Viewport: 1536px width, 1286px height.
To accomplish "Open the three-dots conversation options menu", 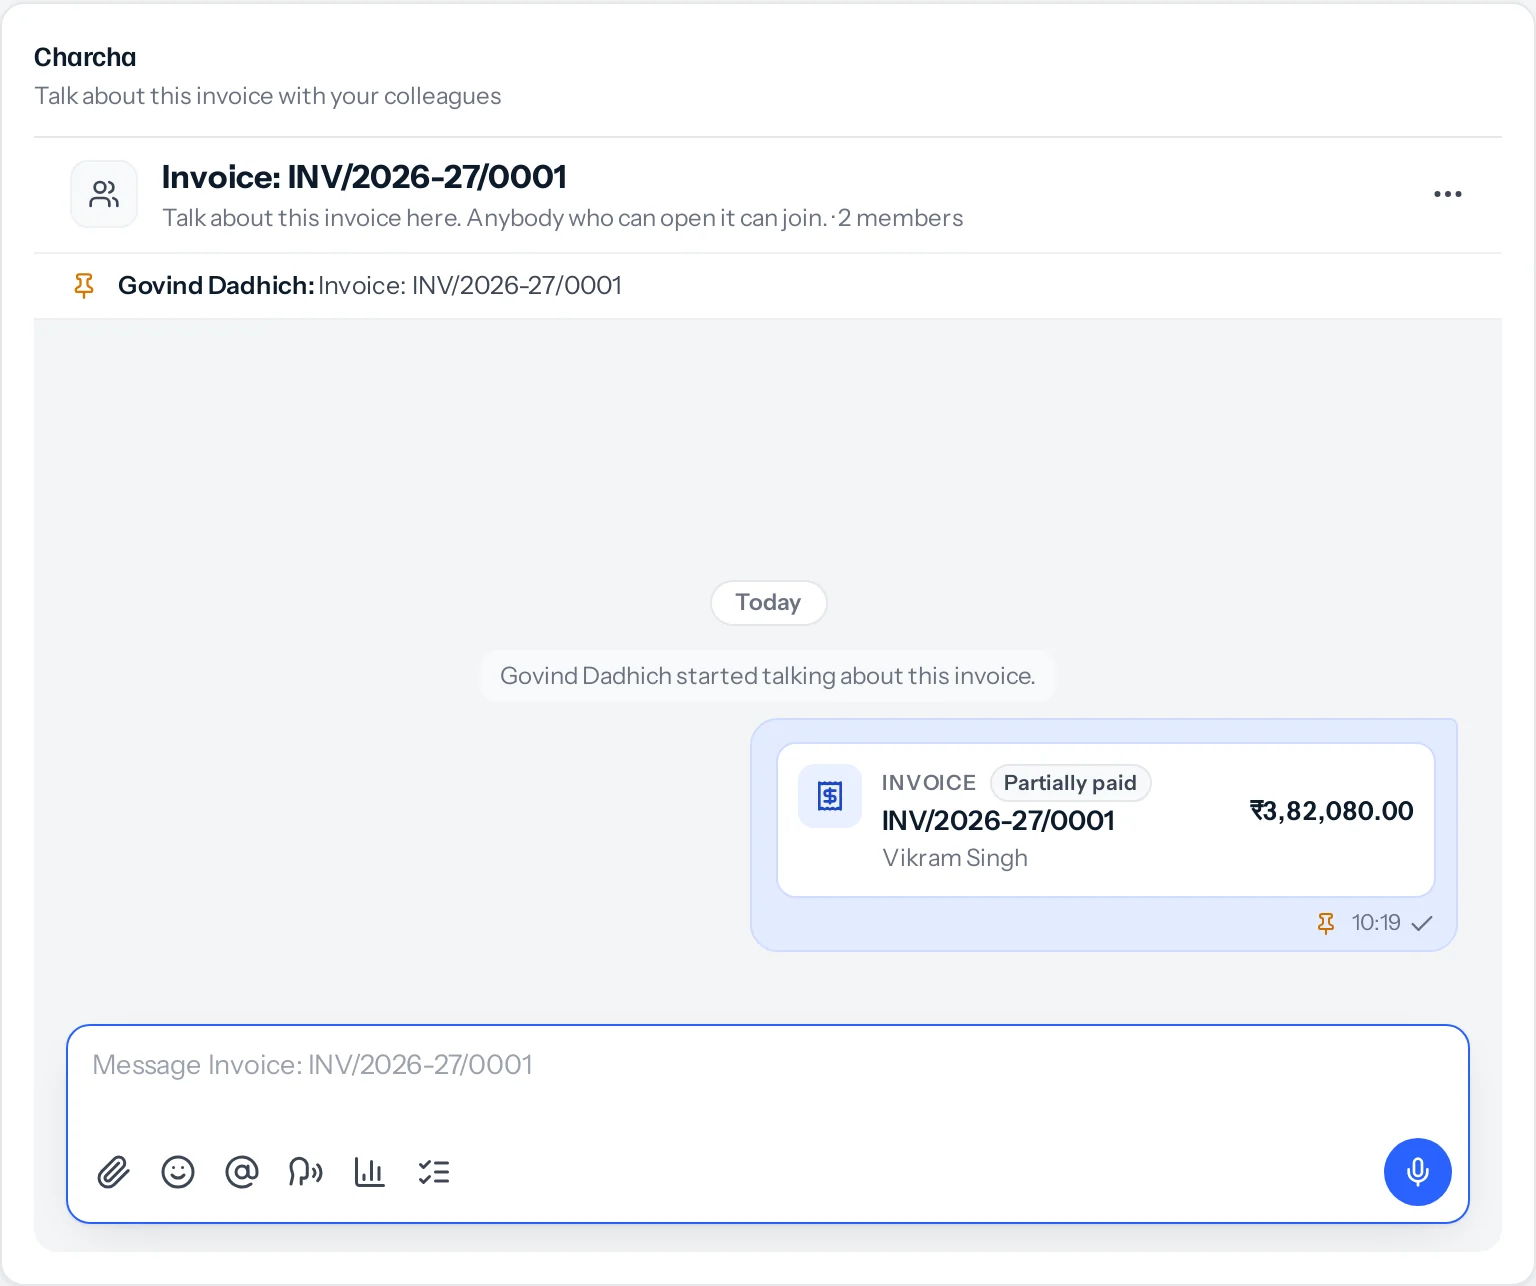I will pos(1448,194).
